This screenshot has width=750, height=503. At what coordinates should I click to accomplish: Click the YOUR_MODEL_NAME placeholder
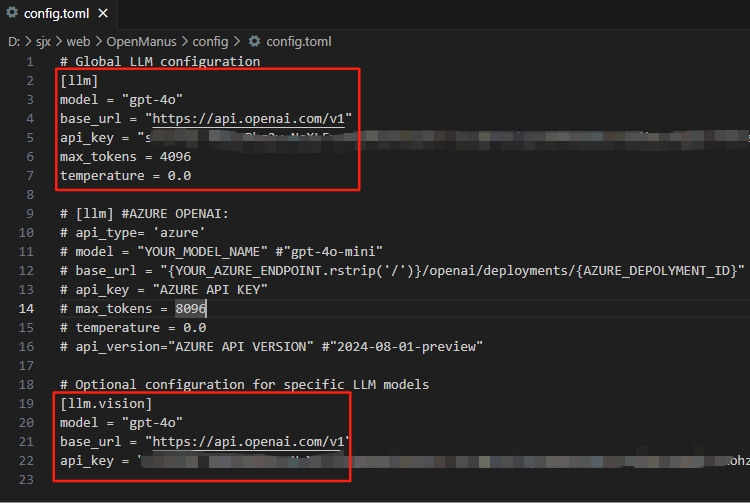click(x=202, y=252)
